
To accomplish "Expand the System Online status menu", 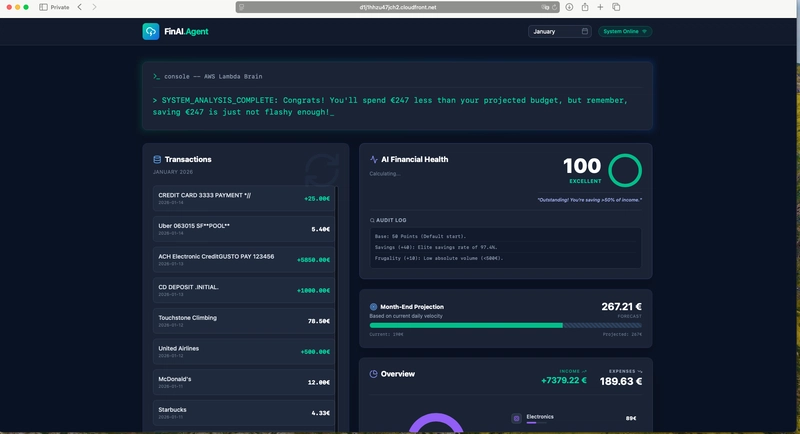I will point(625,31).
